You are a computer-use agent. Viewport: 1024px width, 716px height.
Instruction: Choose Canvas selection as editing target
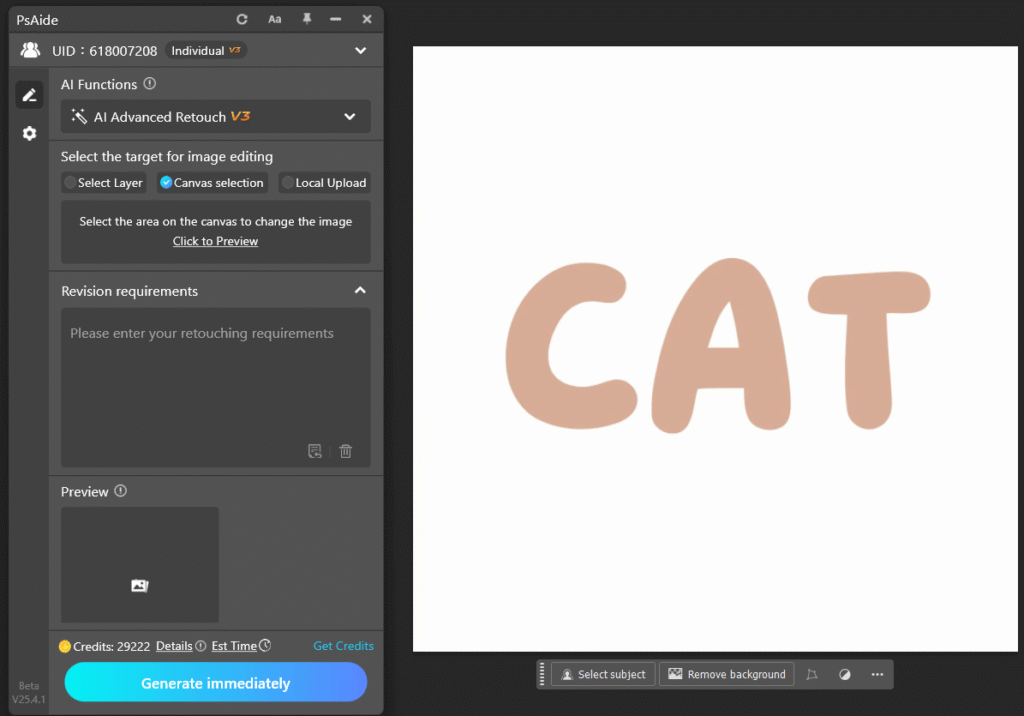(x=212, y=183)
